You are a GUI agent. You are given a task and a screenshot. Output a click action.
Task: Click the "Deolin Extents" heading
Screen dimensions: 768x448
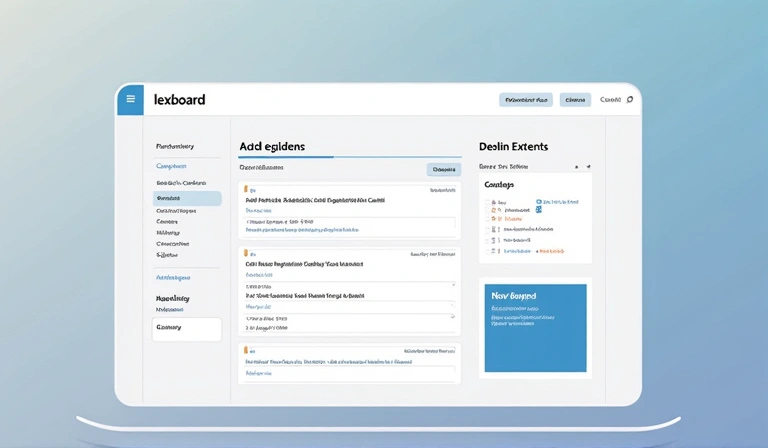(513, 146)
